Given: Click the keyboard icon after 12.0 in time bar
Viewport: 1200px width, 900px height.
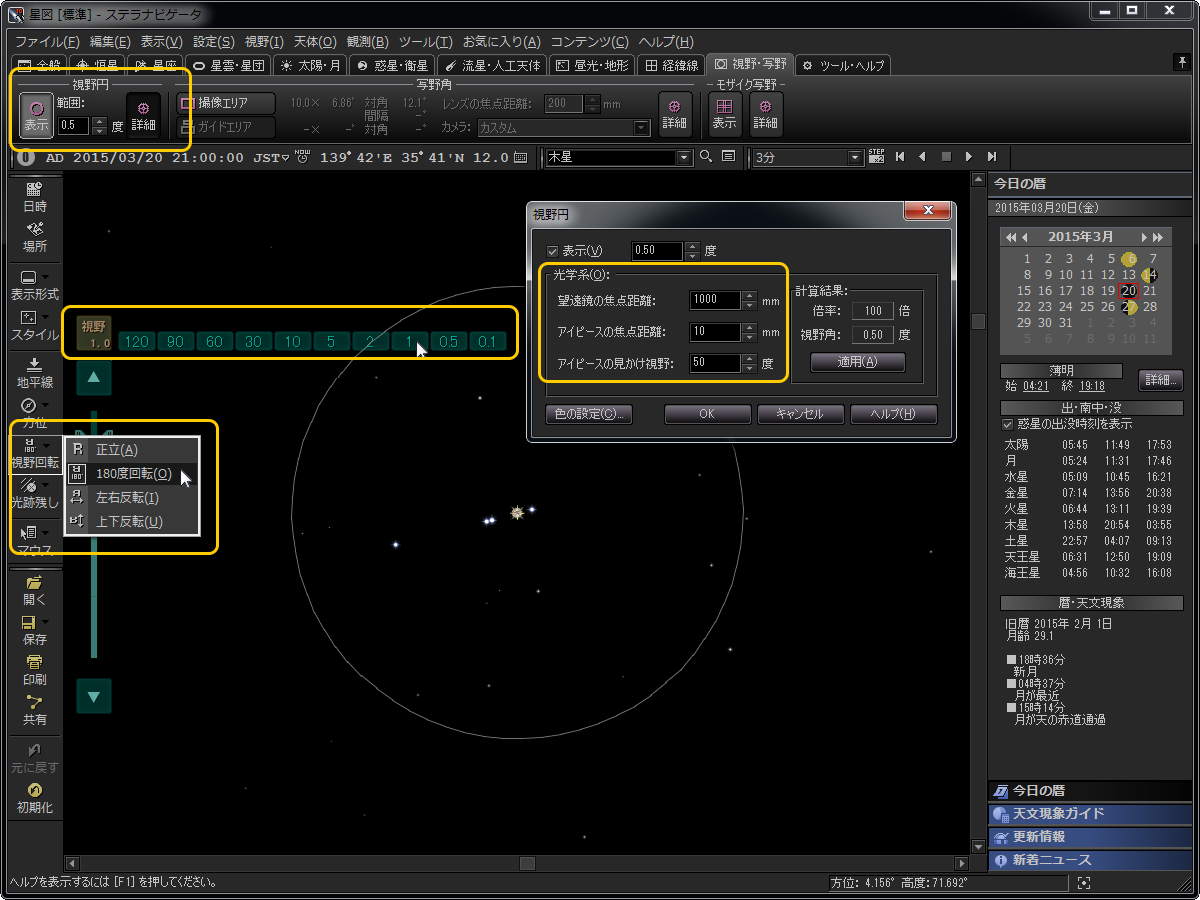Looking at the screenshot, I should pos(520,157).
